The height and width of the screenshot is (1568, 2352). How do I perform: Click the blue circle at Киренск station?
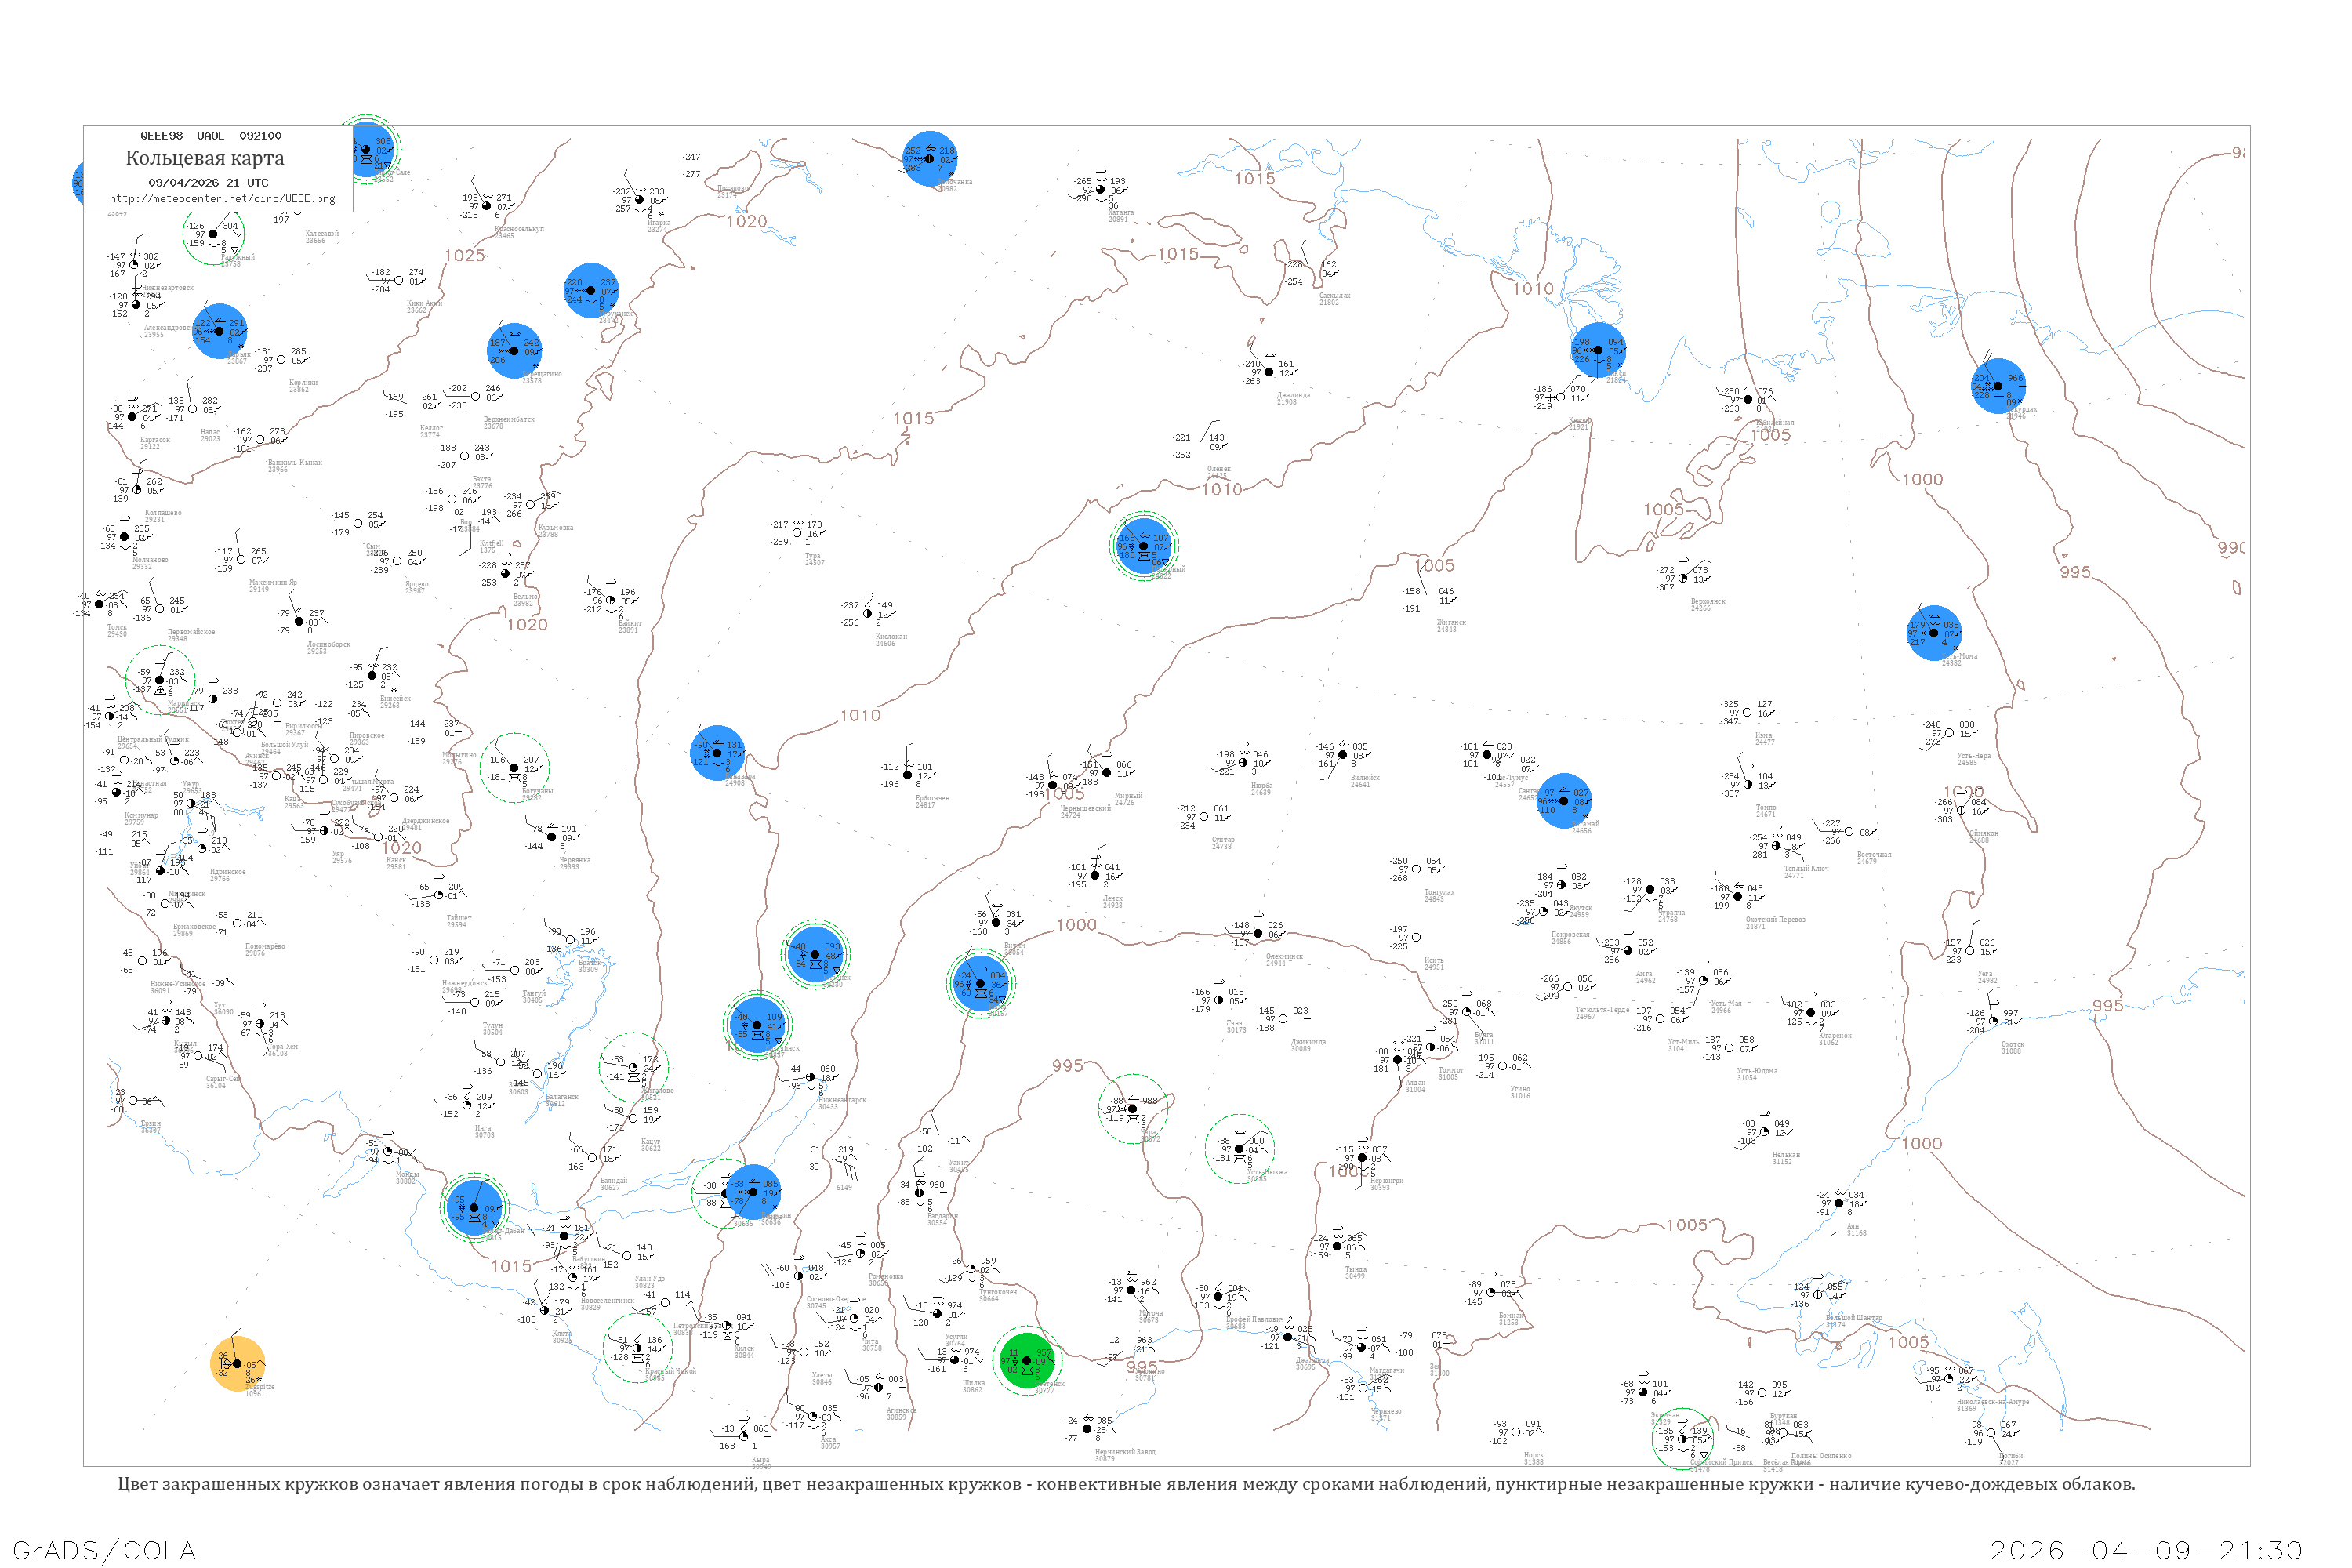[x=815, y=954]
